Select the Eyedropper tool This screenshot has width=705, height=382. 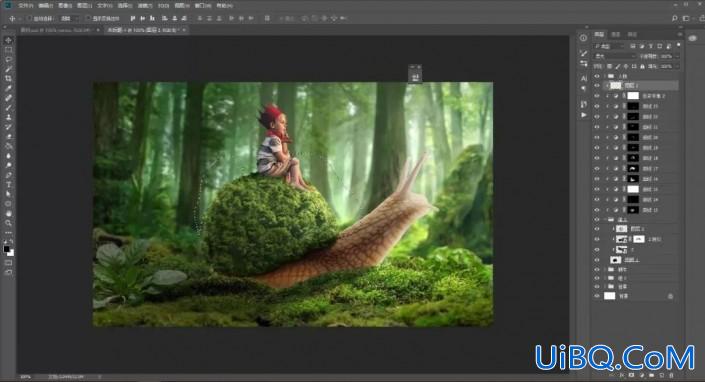(9, 88)
